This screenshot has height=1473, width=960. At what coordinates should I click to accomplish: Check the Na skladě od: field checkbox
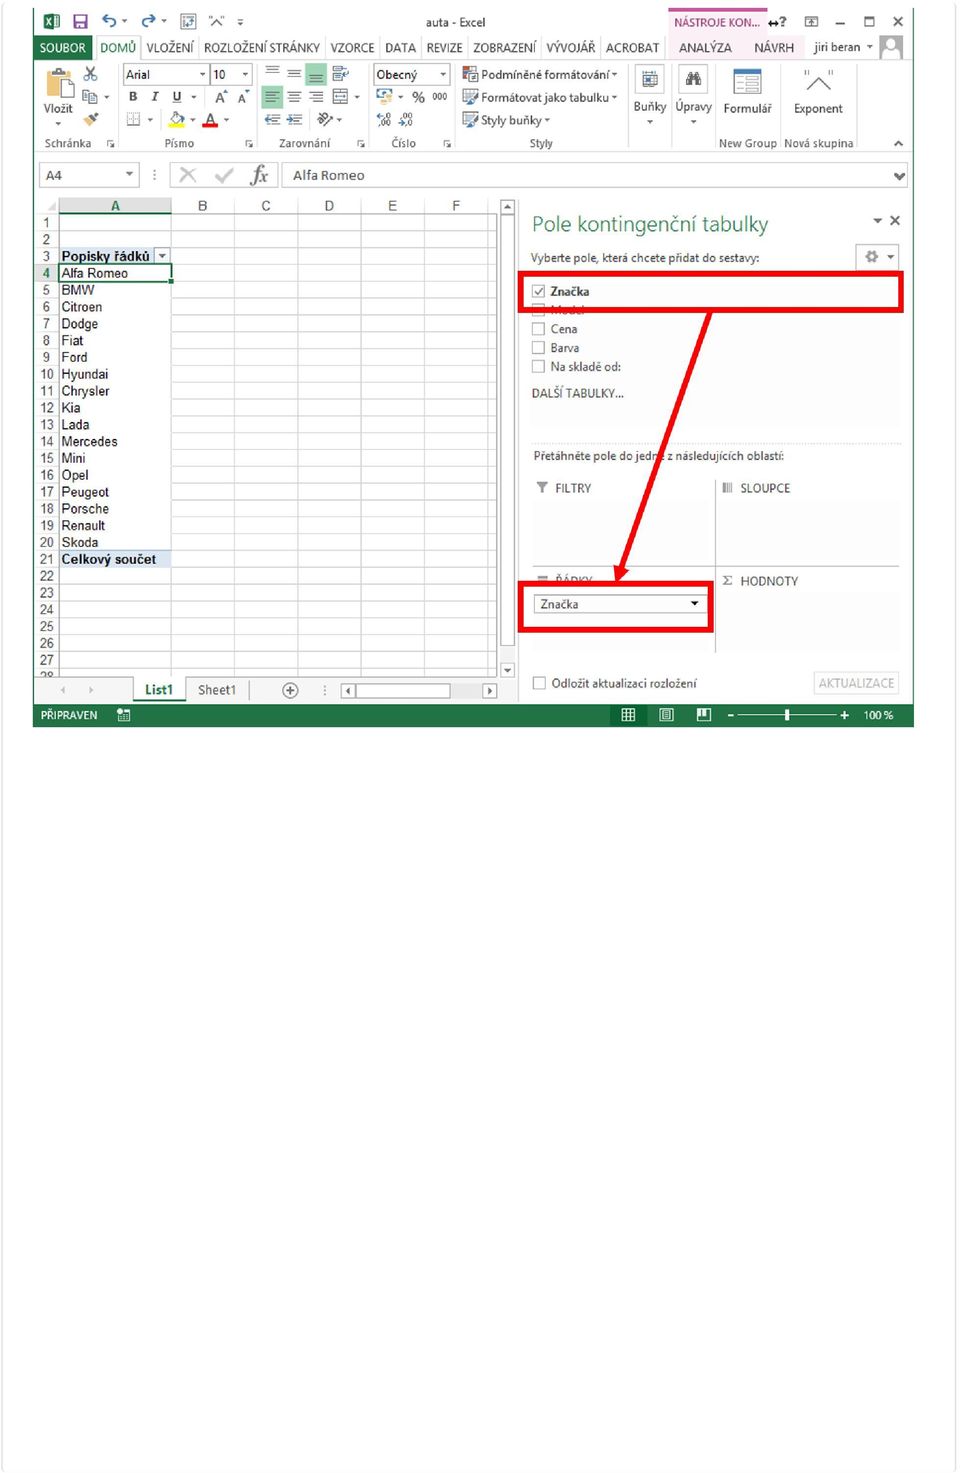[538, 367]
